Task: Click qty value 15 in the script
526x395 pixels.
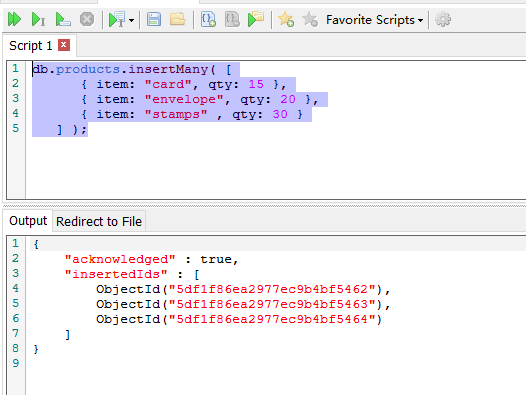Action: [256, 84]
